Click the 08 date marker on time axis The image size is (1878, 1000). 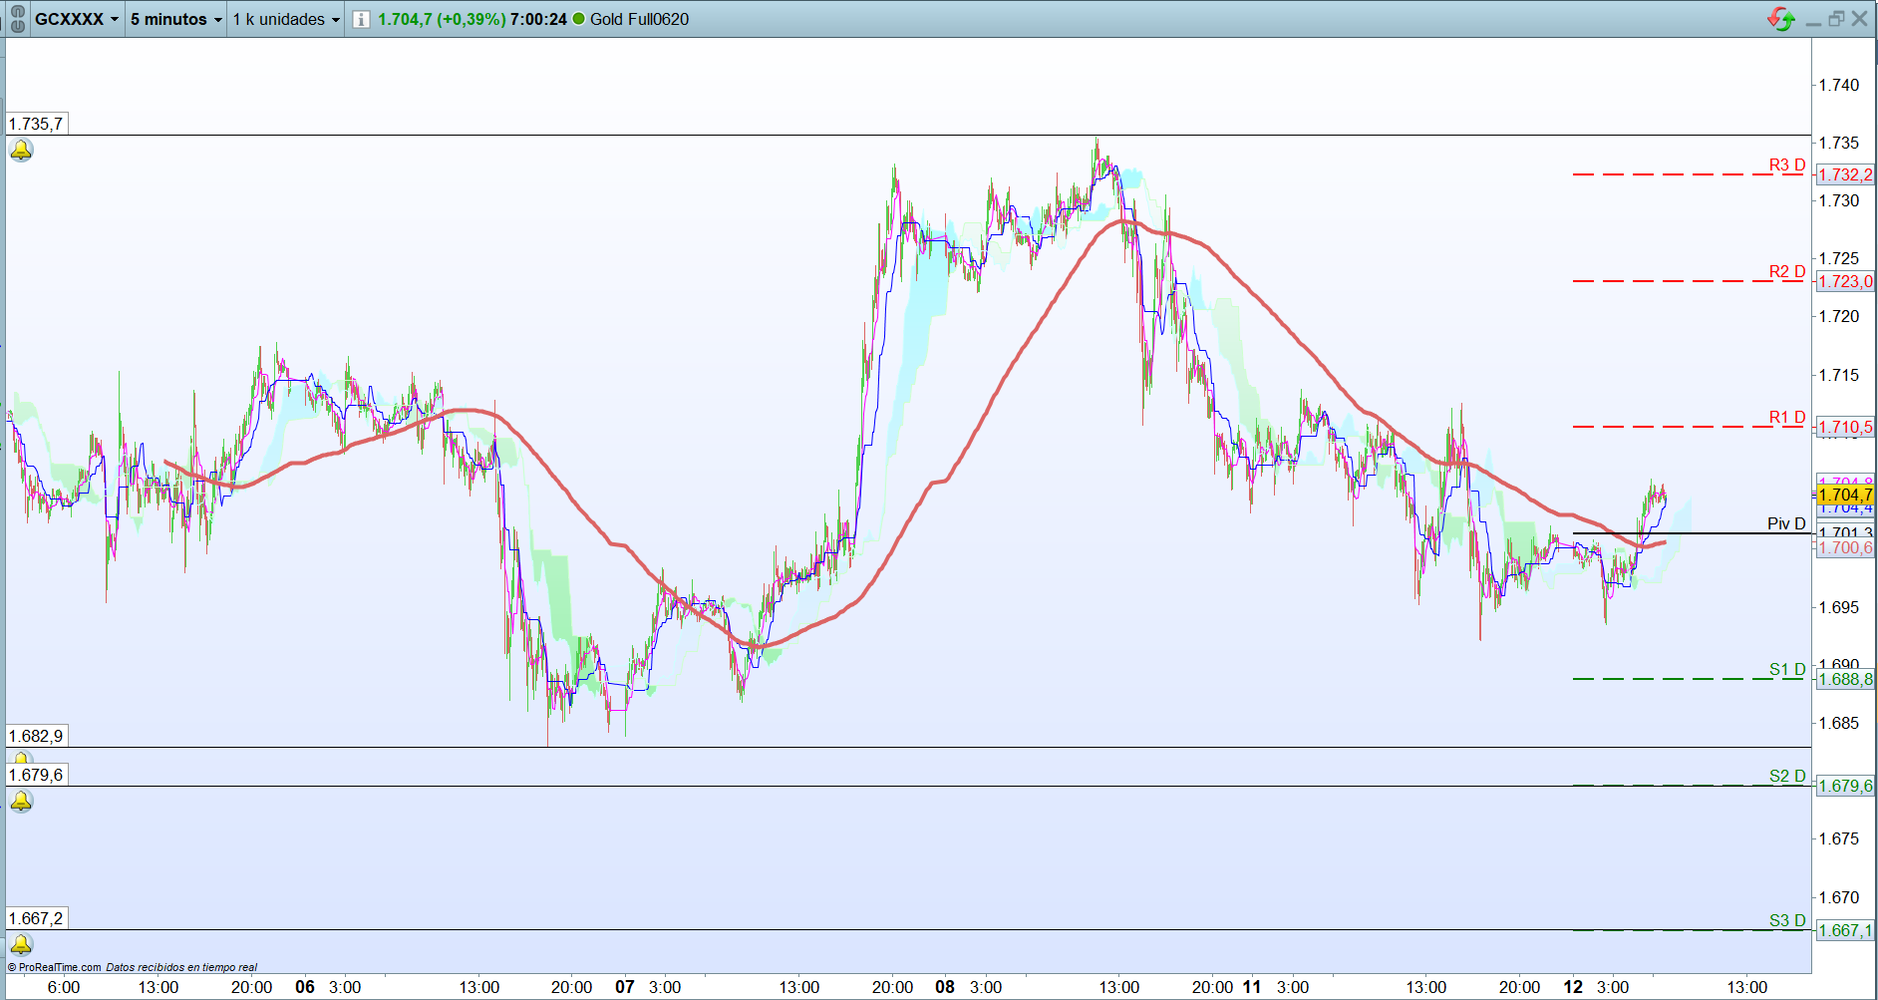pos(944,987)
